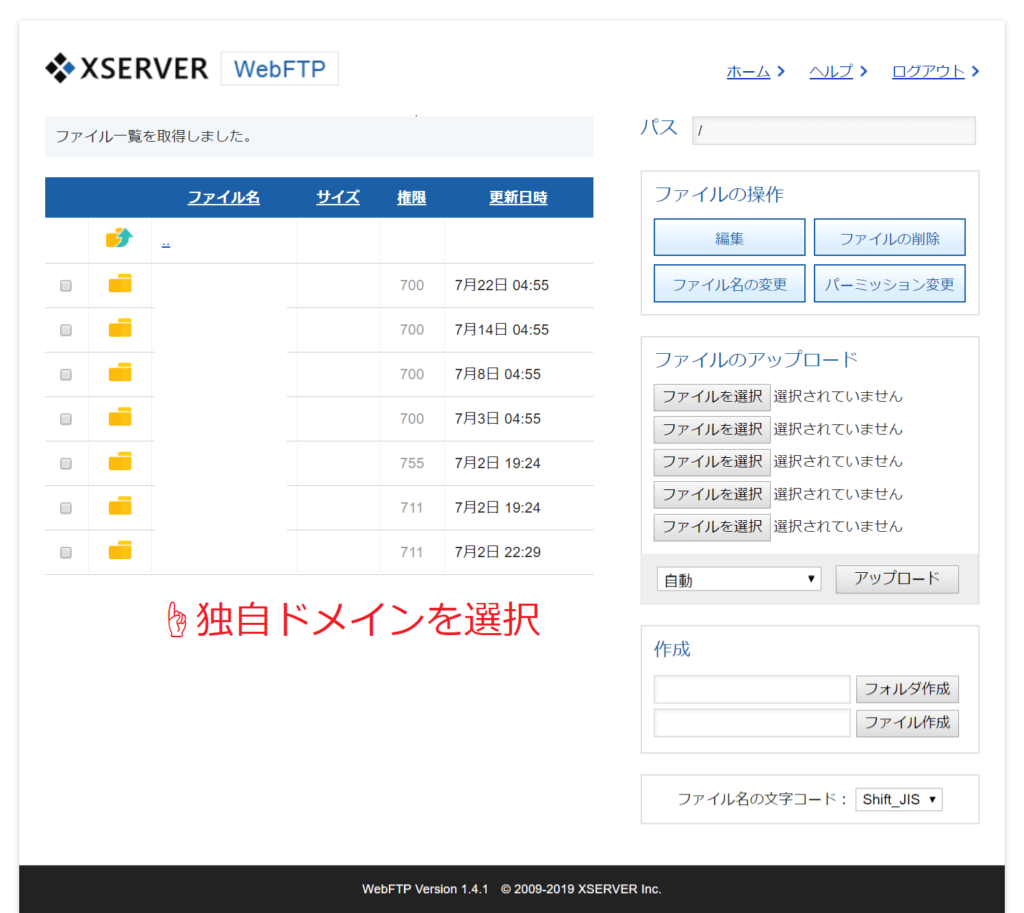Sort by 権限 column header
The width and height of the screenshot is (1024, 913).
(411, 197)
